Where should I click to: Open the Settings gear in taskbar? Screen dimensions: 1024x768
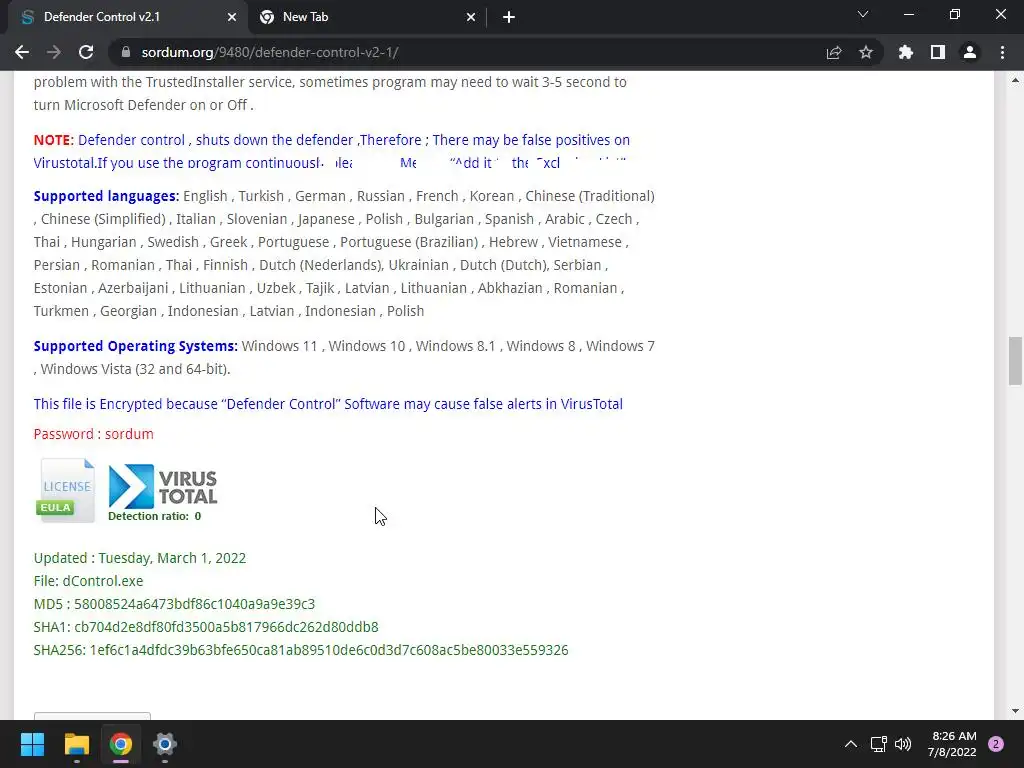click(165, 744)
